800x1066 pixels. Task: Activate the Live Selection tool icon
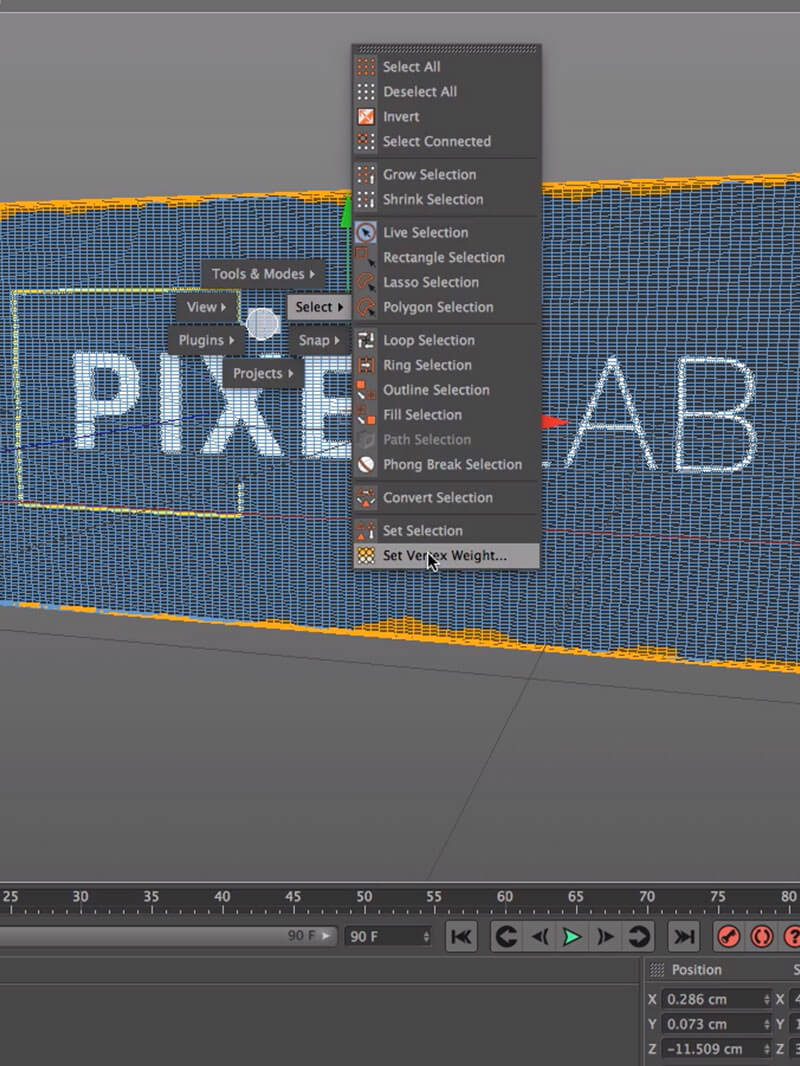(366, 233)
